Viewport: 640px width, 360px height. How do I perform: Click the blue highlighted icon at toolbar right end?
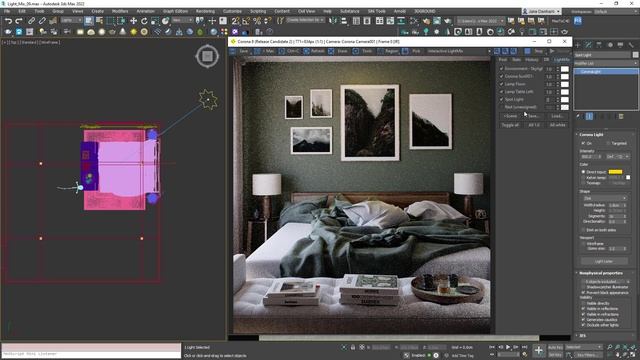pyautogui.click(x=578, y=21)
